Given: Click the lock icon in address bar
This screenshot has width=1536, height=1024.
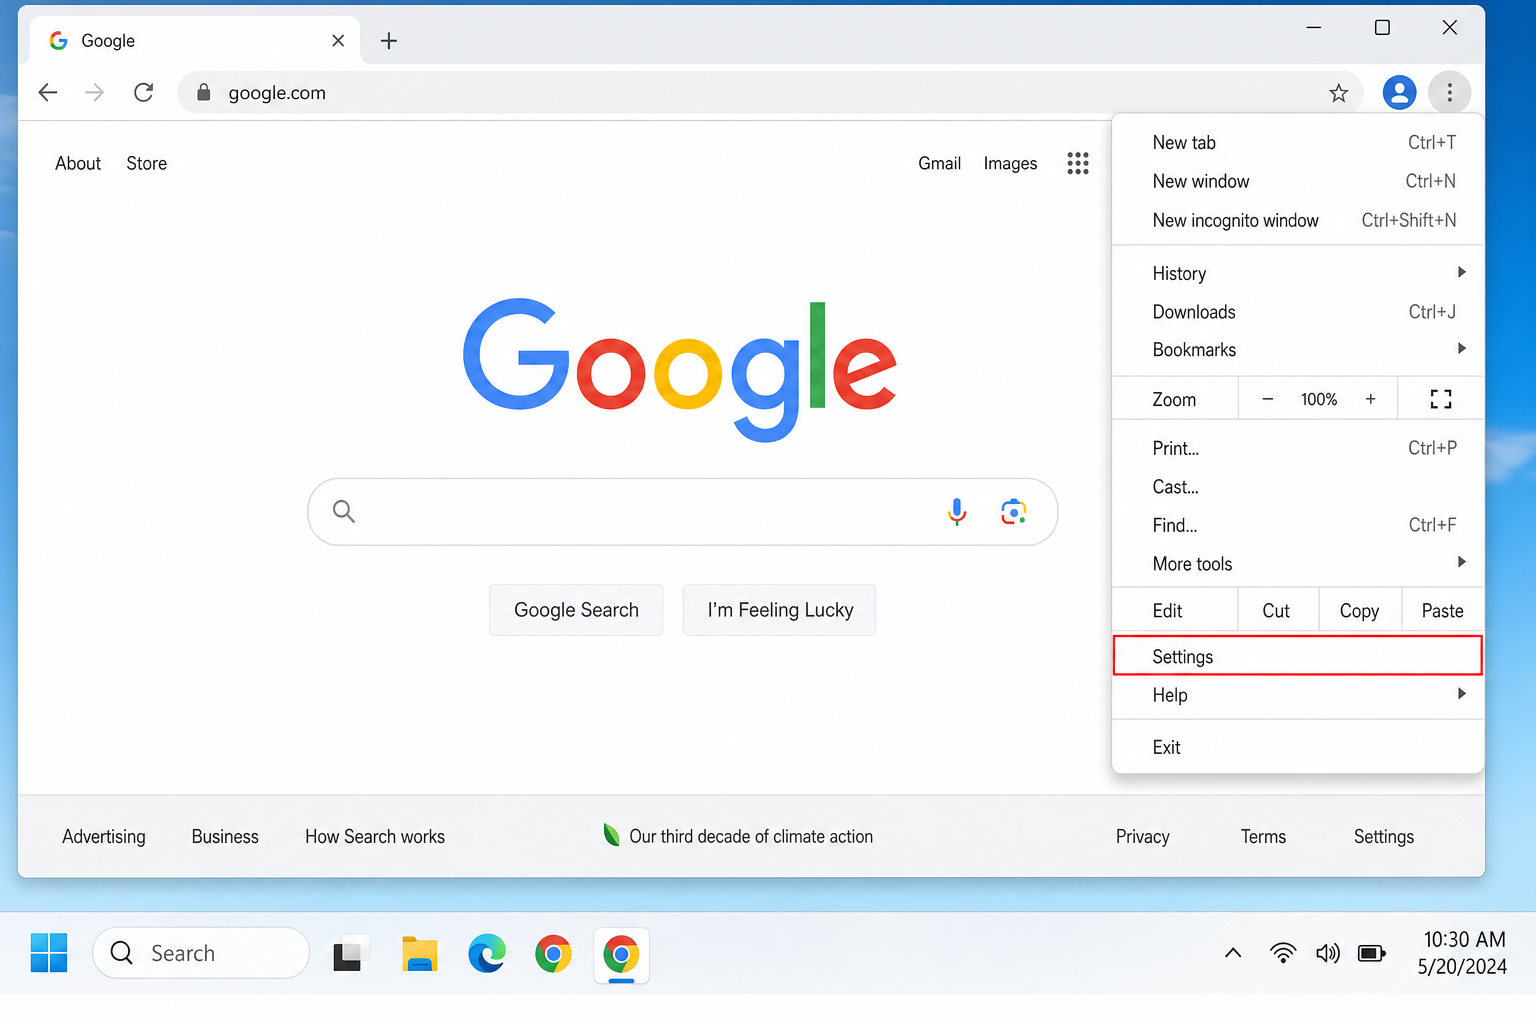Looking at the screenshot, I should coord(204,93).
